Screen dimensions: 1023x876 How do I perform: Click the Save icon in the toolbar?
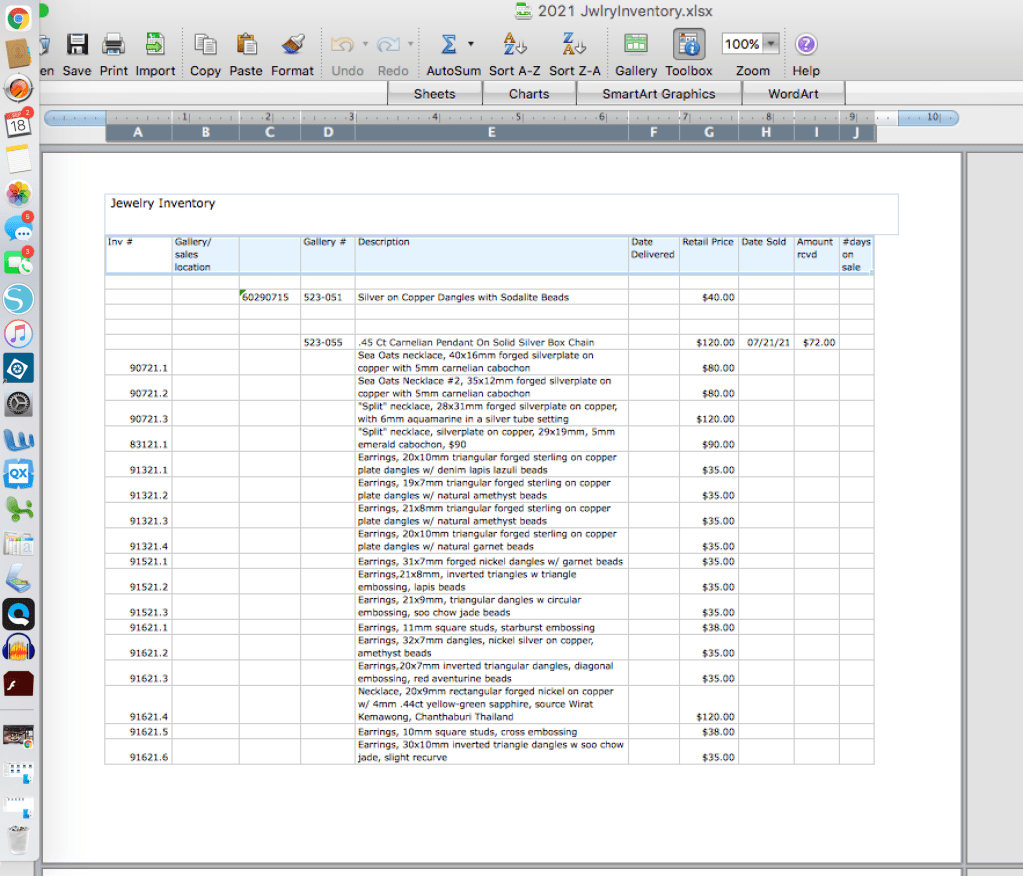pos(77,45)
